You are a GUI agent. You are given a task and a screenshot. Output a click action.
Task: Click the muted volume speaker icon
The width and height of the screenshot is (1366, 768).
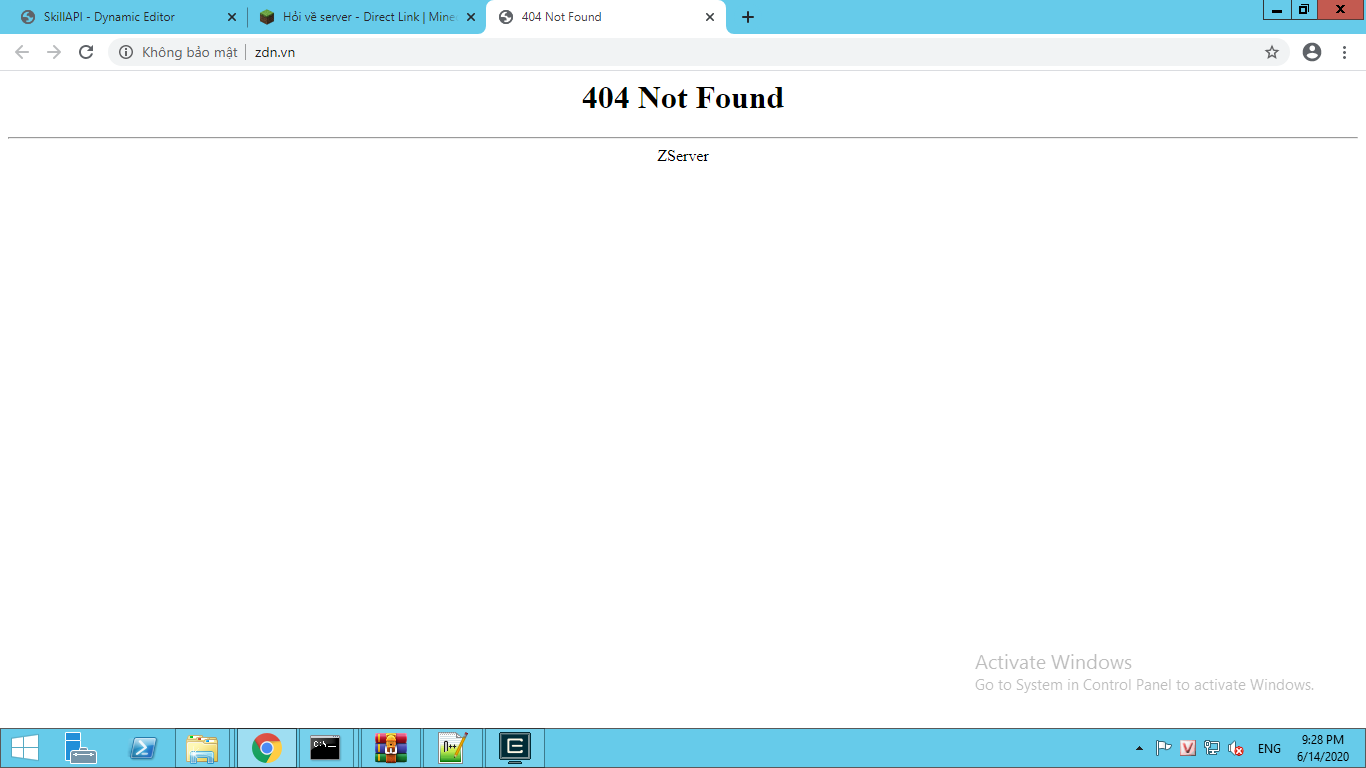point(1236,748)
